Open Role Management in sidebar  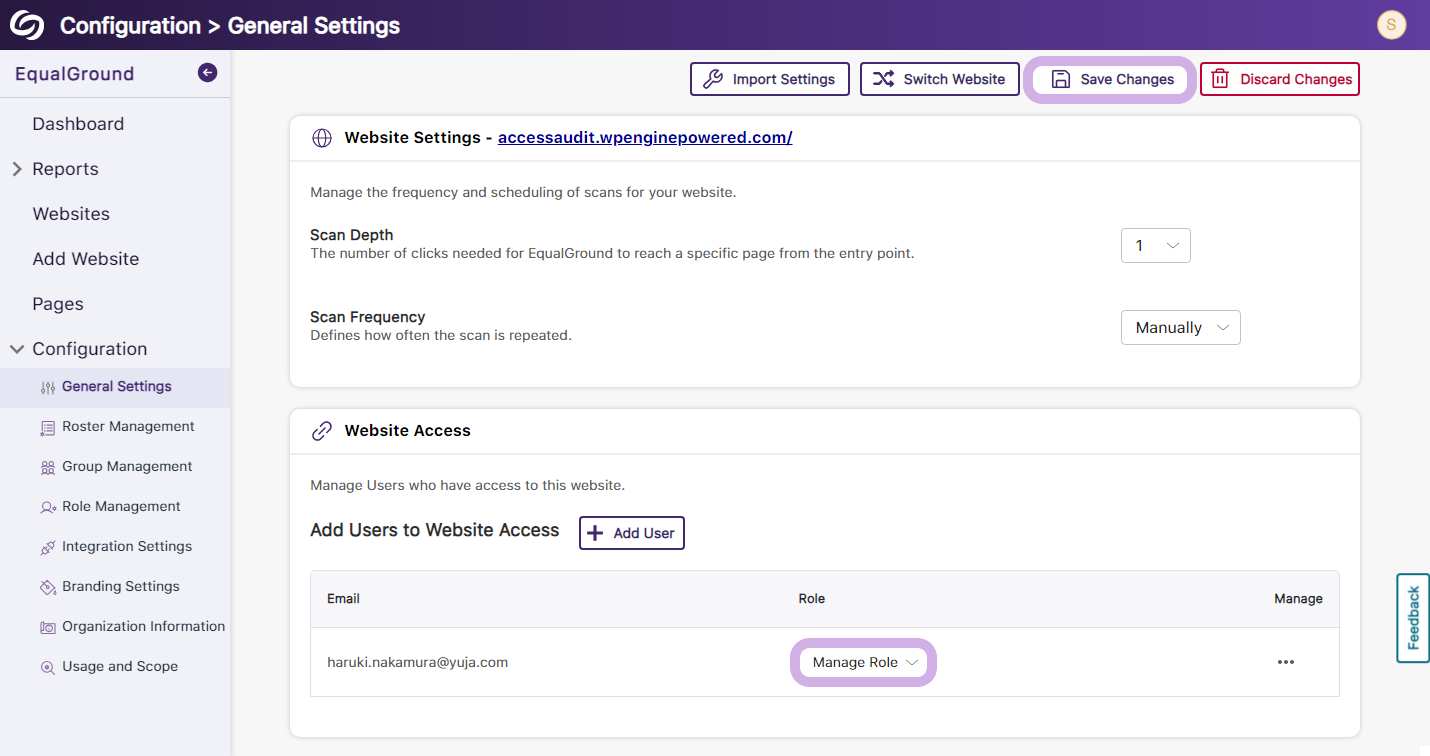coord(121,507)
